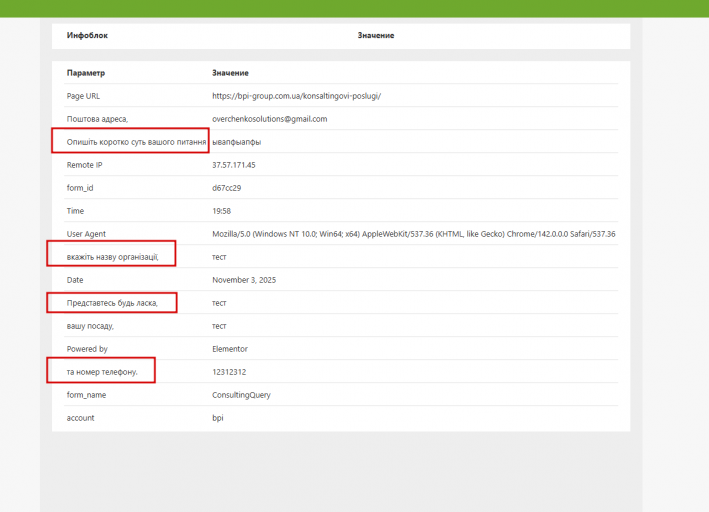Click the 'Инфоблок' column header
Screen dimensions: 709x512
point(87,35)
